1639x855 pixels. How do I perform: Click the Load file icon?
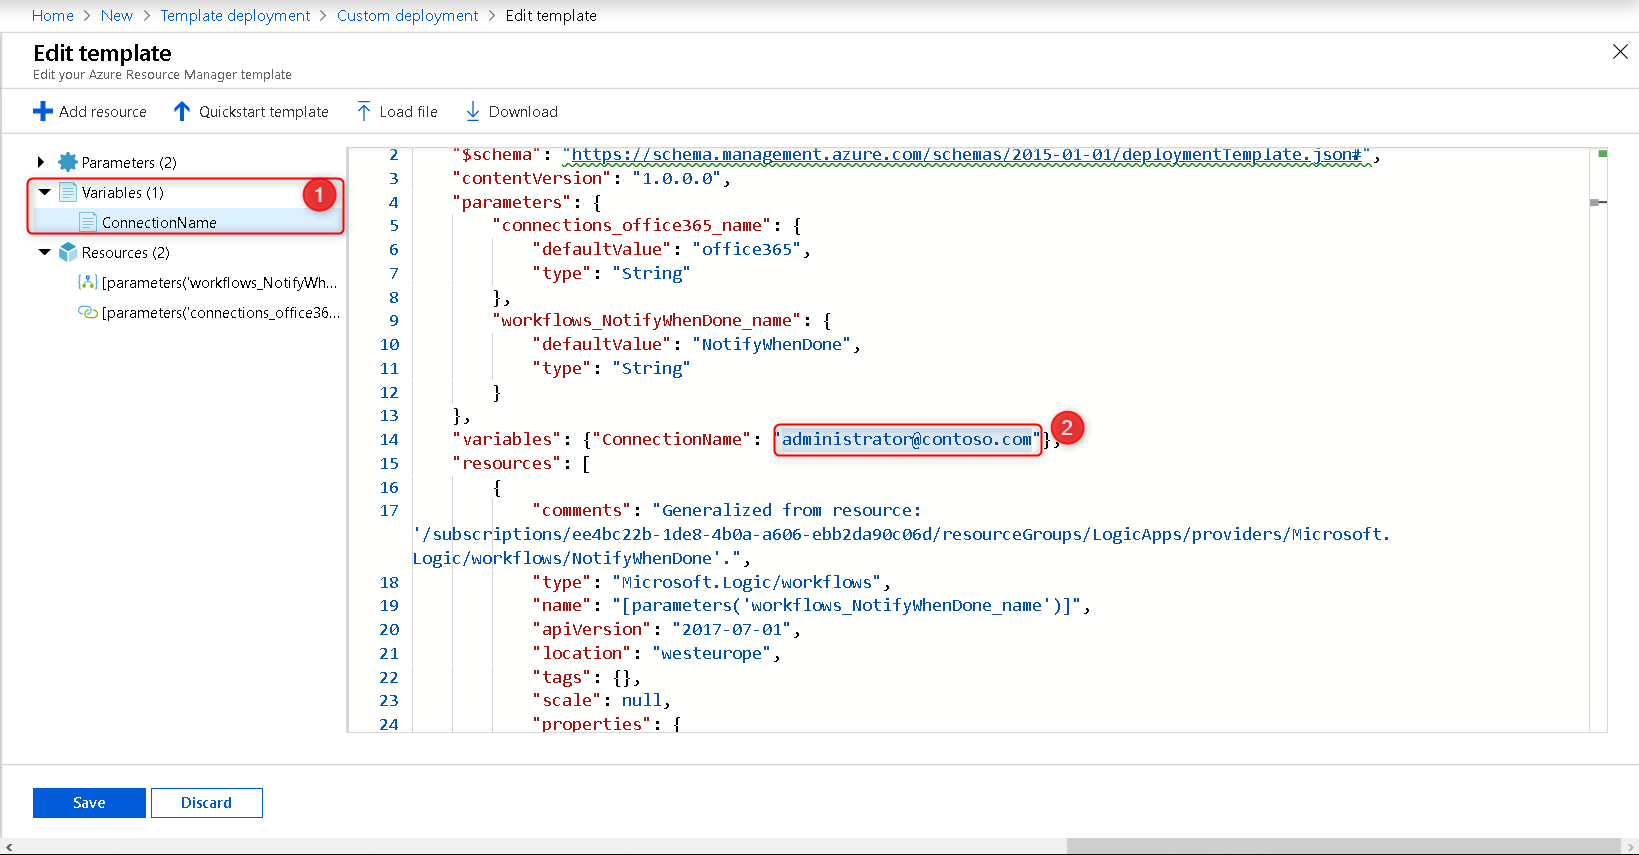click(x=364, y=112)
